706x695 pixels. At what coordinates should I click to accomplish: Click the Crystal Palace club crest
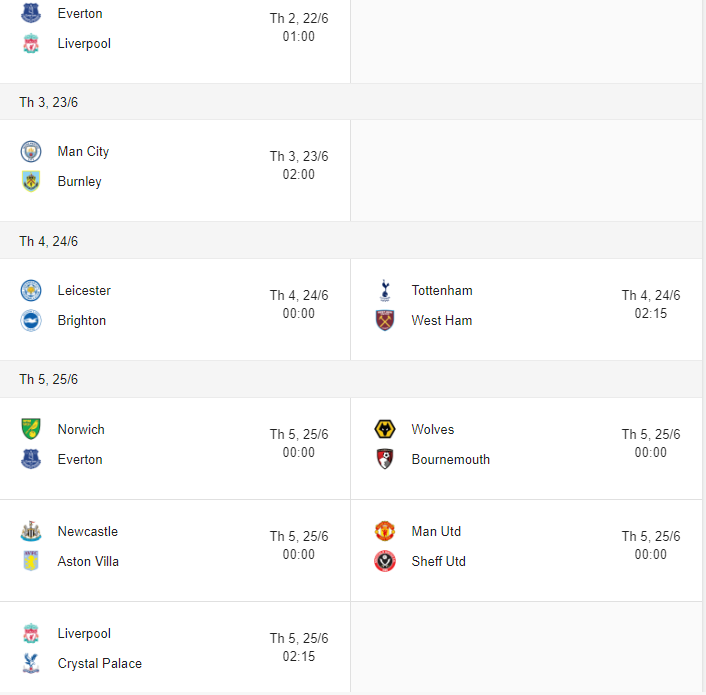pos(31,664)
